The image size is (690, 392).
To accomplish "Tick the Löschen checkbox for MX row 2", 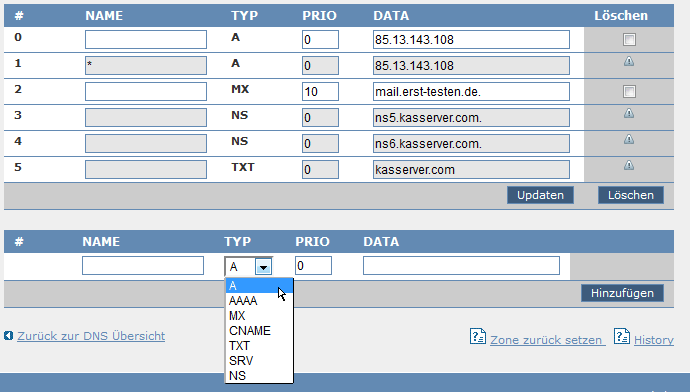I will tap(629, 92).
